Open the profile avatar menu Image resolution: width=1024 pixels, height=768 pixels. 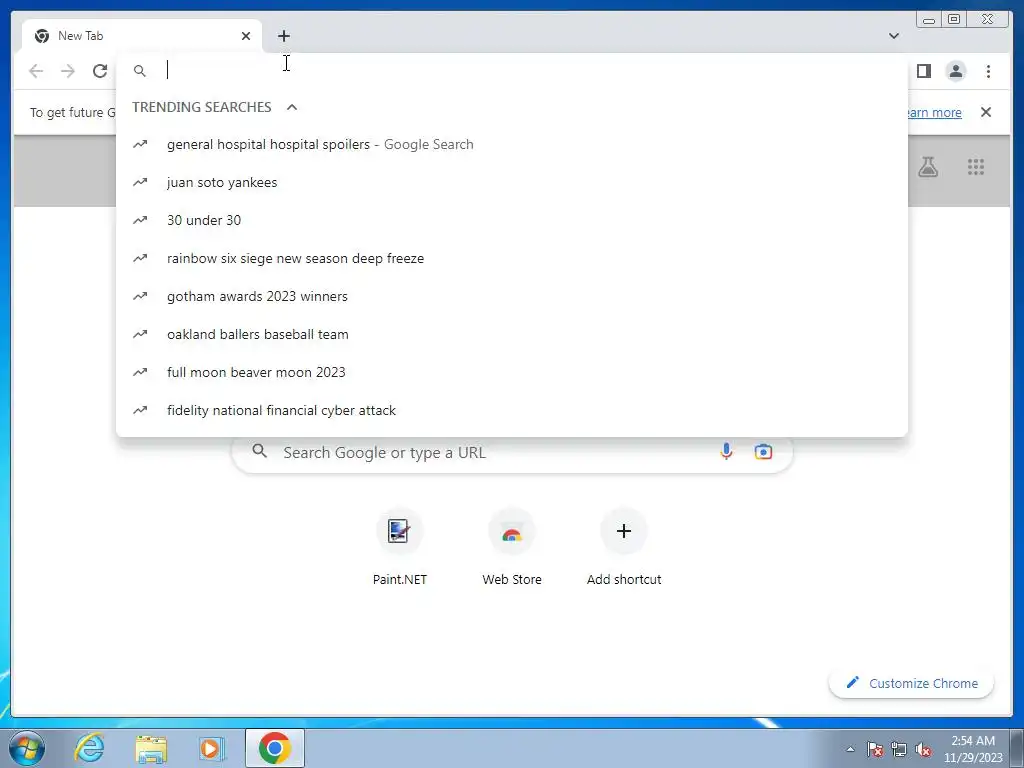955,71
